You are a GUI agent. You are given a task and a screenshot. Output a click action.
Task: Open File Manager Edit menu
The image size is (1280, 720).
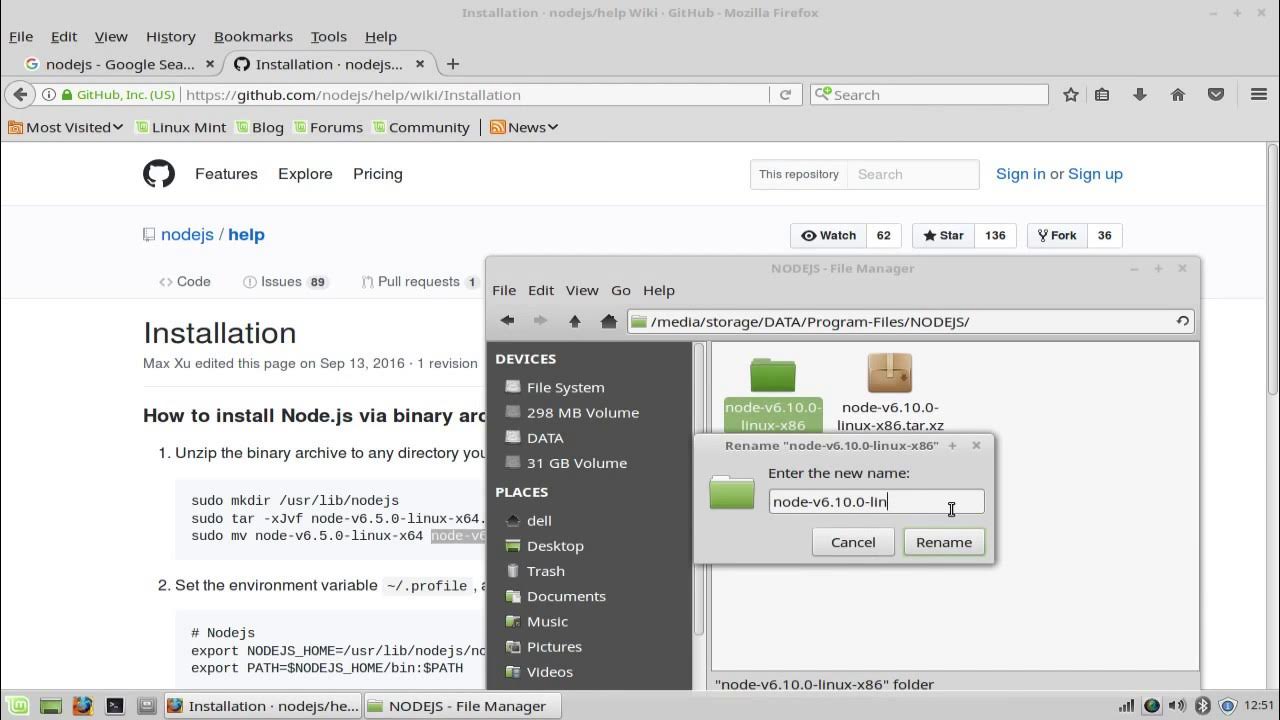pyautogui.click(x=541, y=290)
